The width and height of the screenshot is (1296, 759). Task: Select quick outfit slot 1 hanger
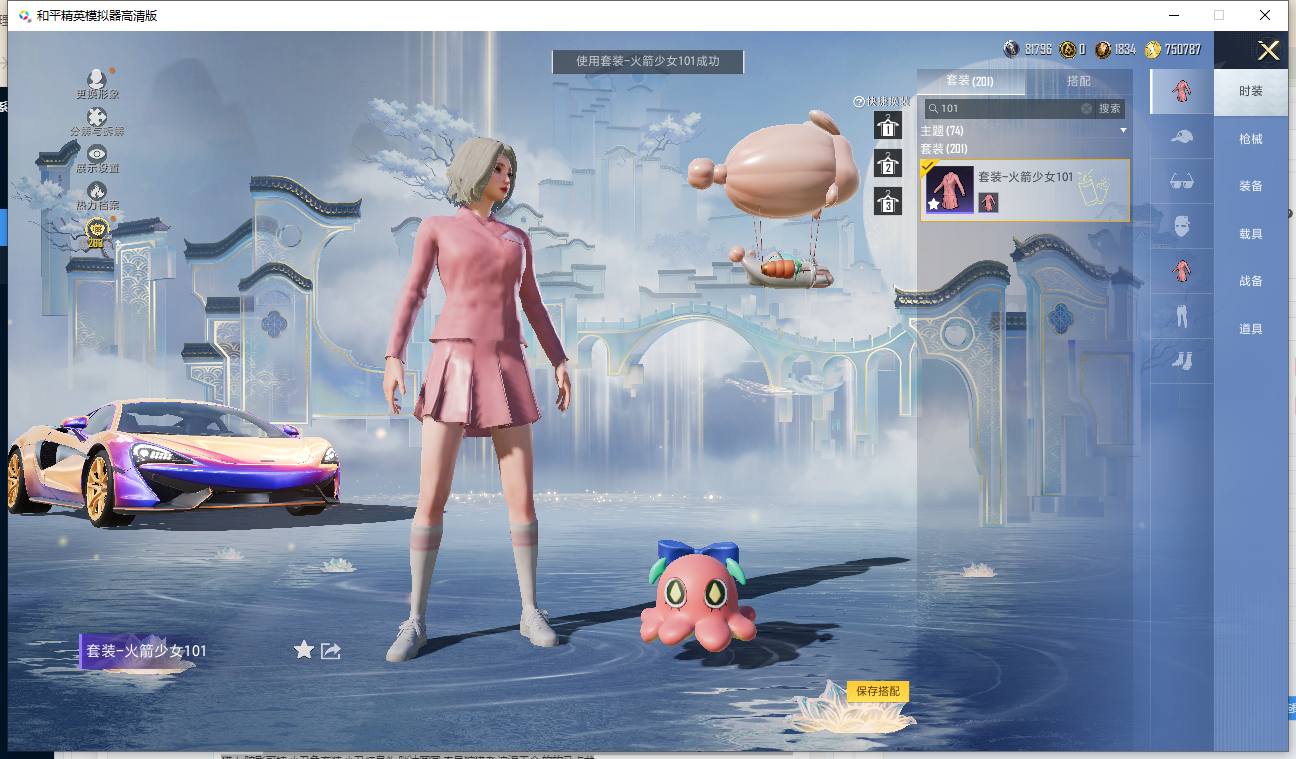coord(888,126)
